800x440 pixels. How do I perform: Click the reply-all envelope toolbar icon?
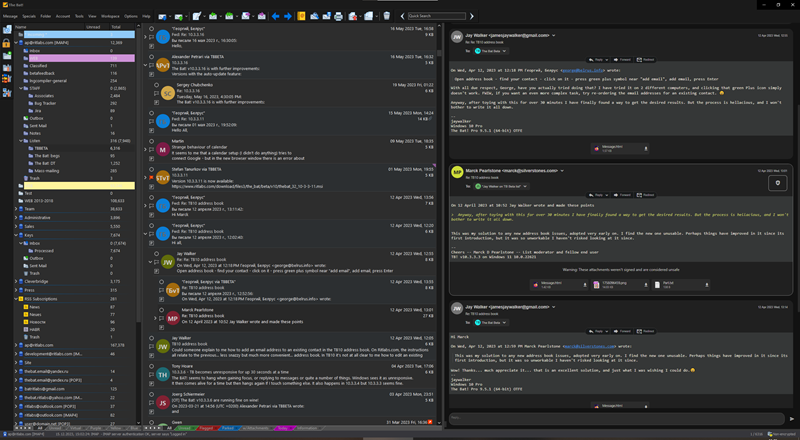coord(229,16)
